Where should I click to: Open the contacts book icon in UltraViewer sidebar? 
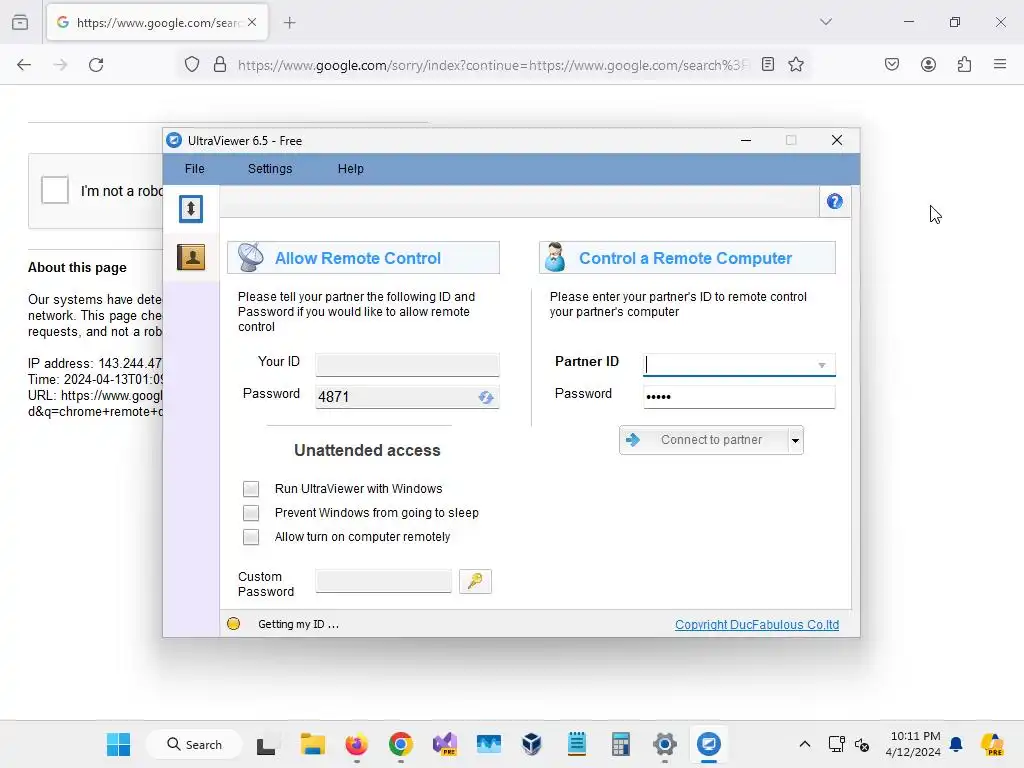click(x=191, y=257)
